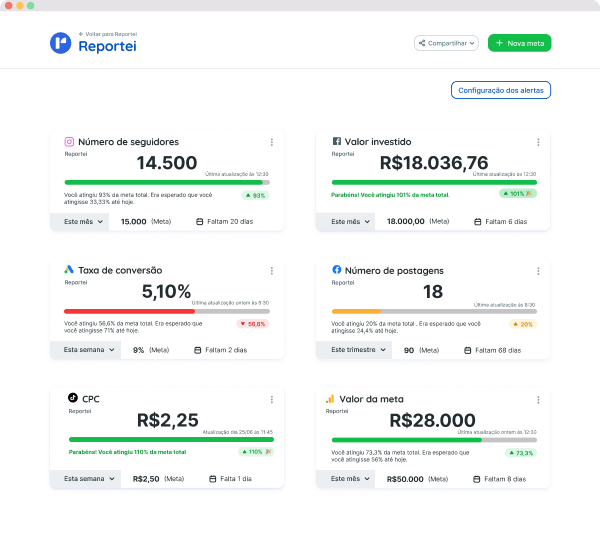Click the Reportei logo icon
The height and width of the screenshot is (533, 600).
pos(60,43)
